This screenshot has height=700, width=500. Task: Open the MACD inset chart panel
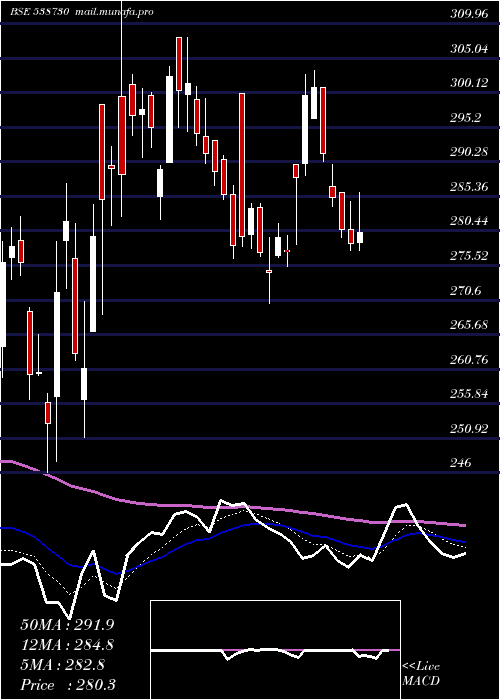(275, 650)
